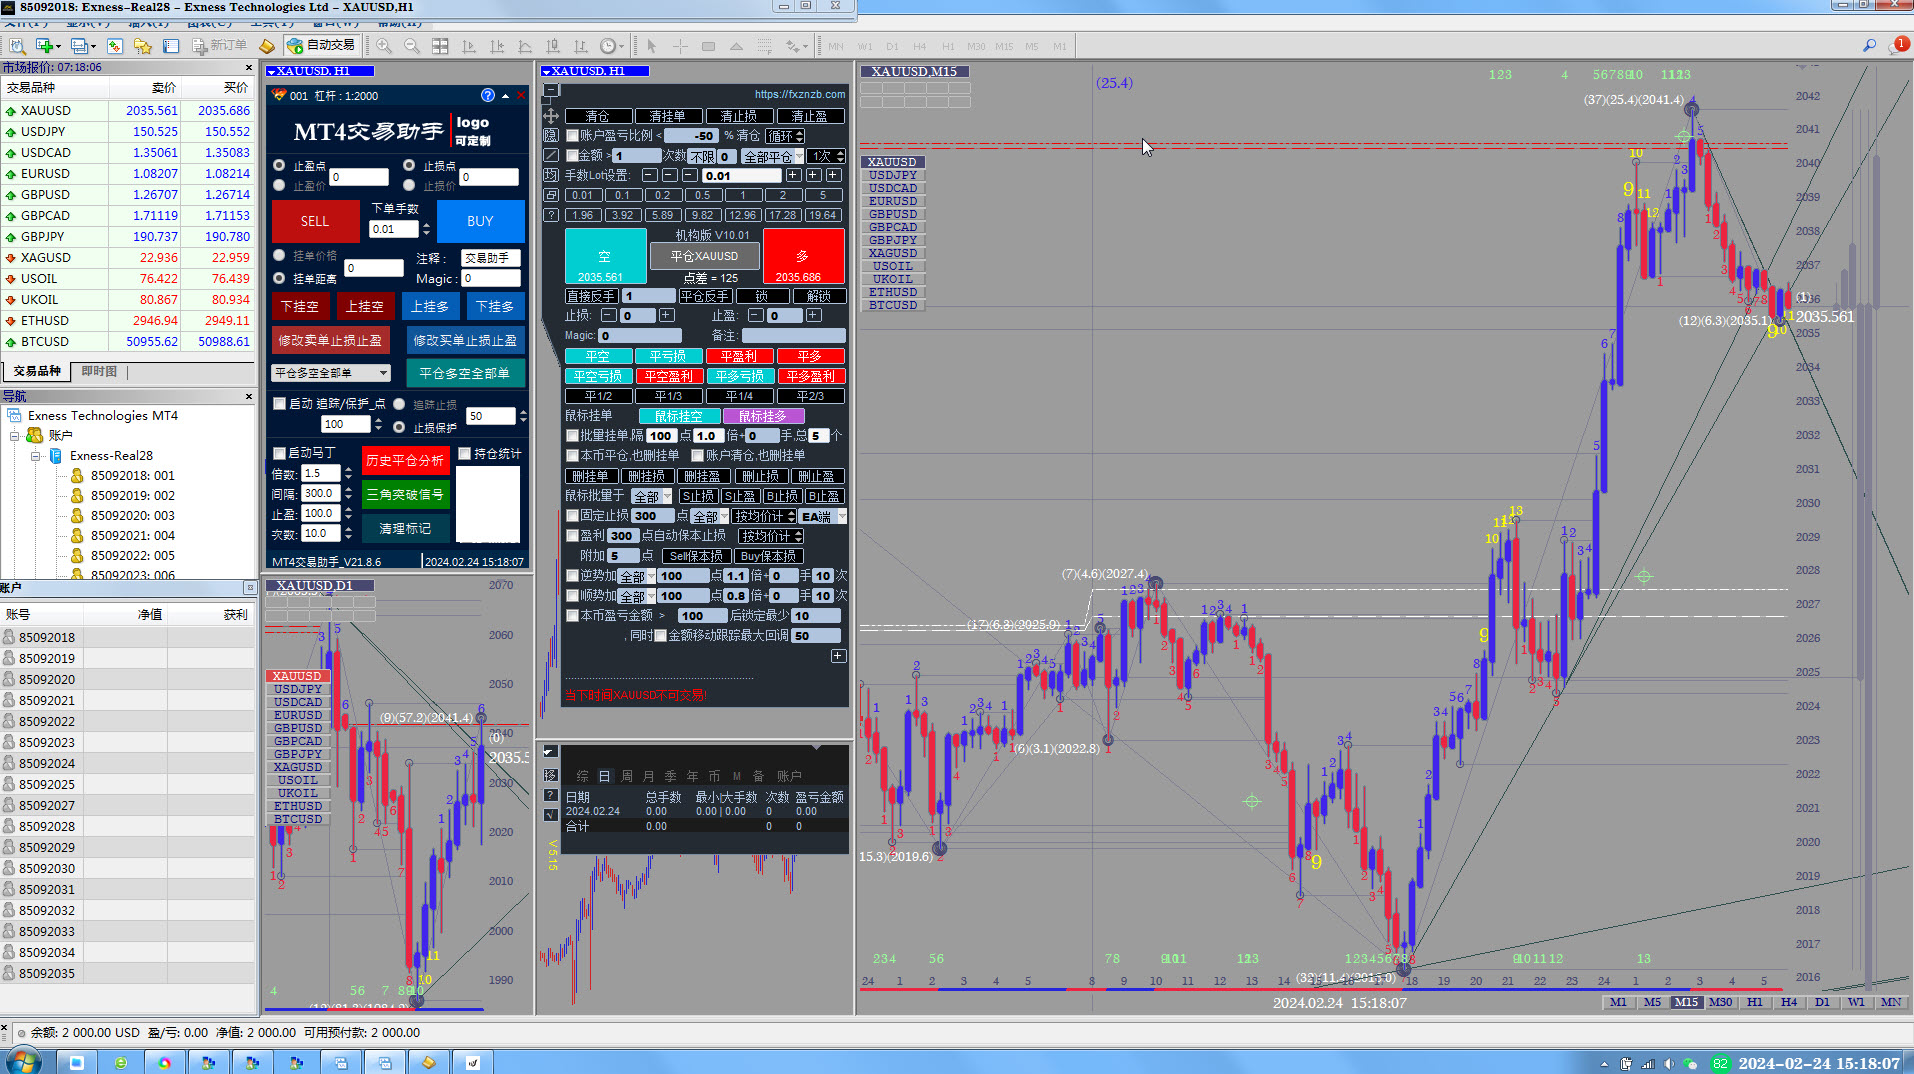The width and height of the screenshot is (1914, 1074).
Task: Open the 循环 spinner selector
Action: coord(785,136)
